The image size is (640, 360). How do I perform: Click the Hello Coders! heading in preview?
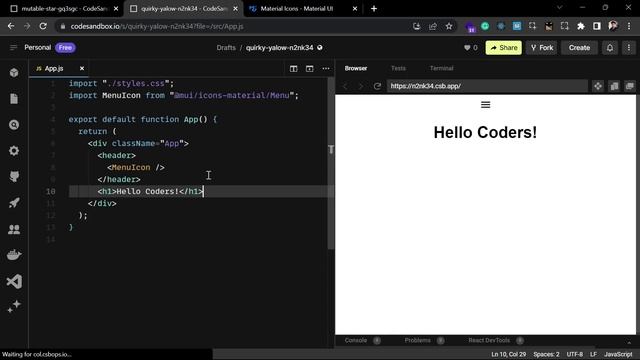[x=485, y=133]
